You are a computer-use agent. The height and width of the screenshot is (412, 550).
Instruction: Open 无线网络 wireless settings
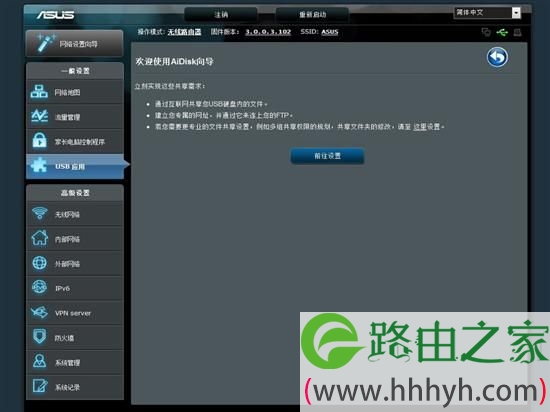pyautogui.click(x=75, y=214)
